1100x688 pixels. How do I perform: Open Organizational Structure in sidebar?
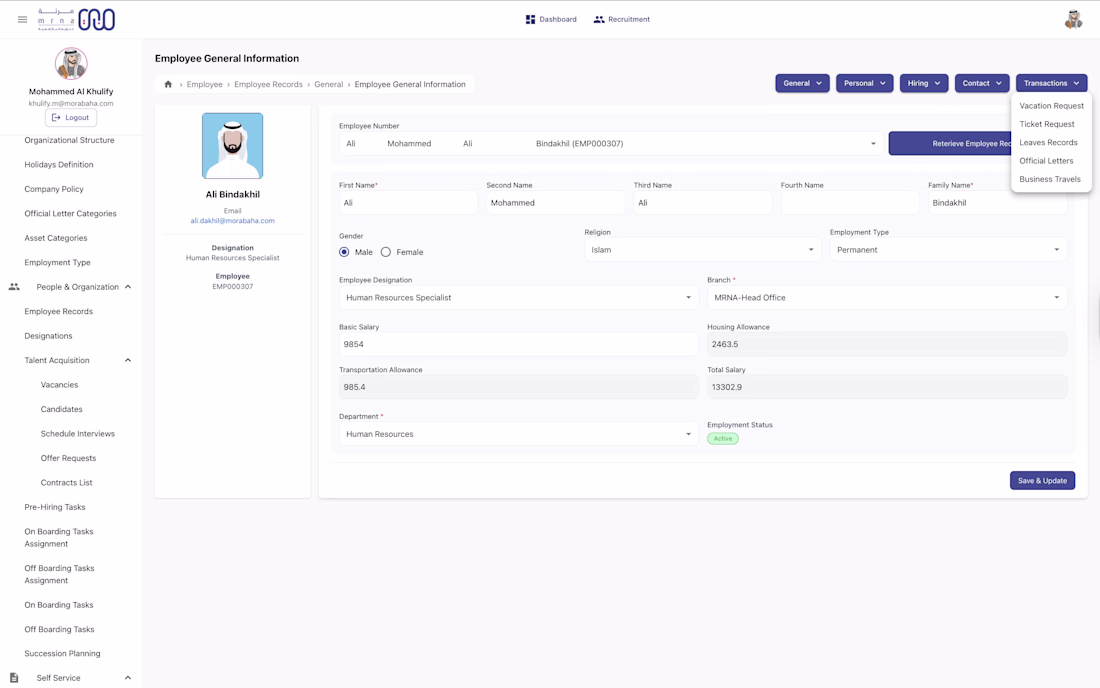69,140
